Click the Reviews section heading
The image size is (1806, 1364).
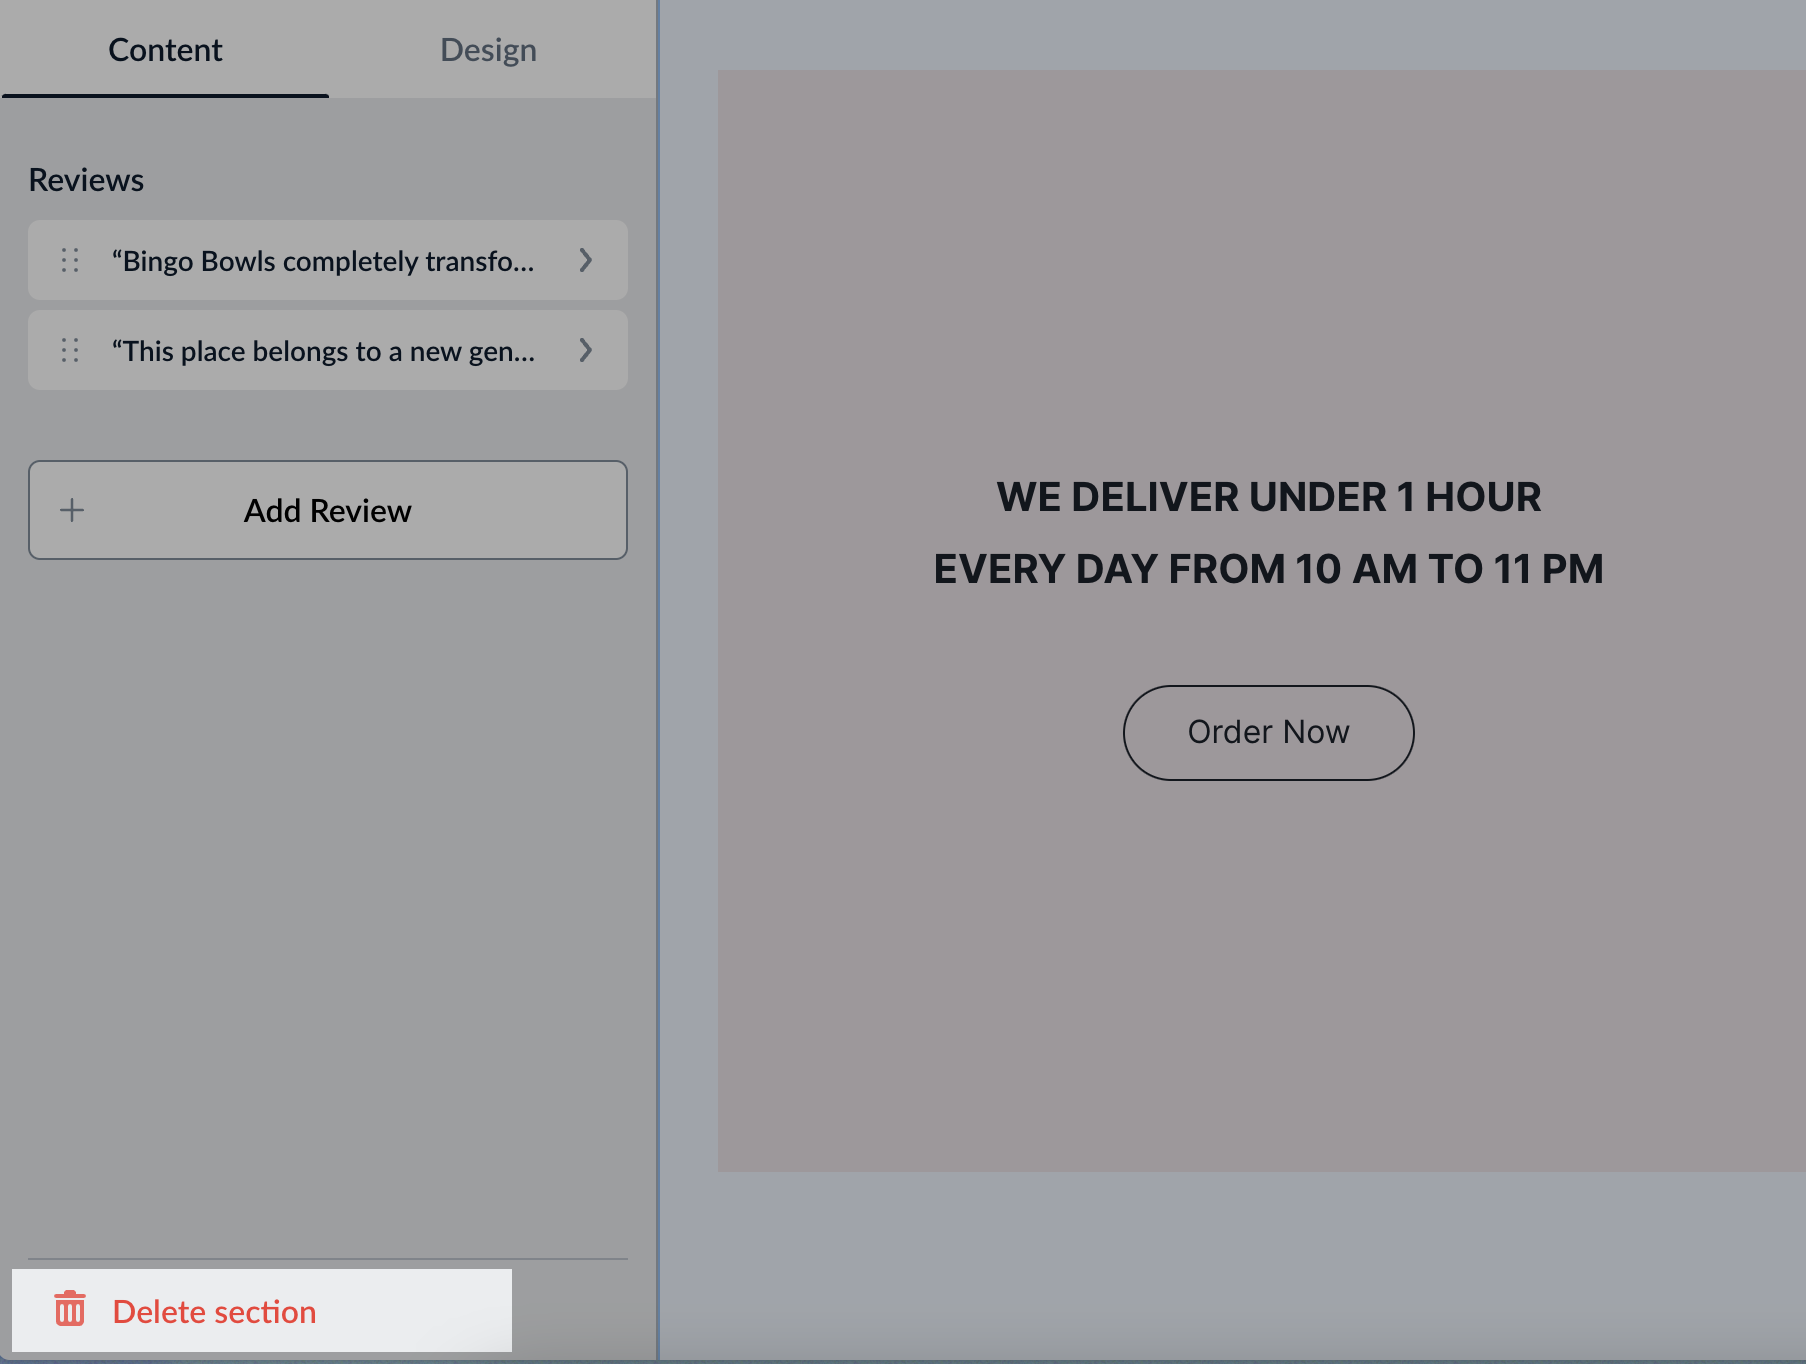87,179
